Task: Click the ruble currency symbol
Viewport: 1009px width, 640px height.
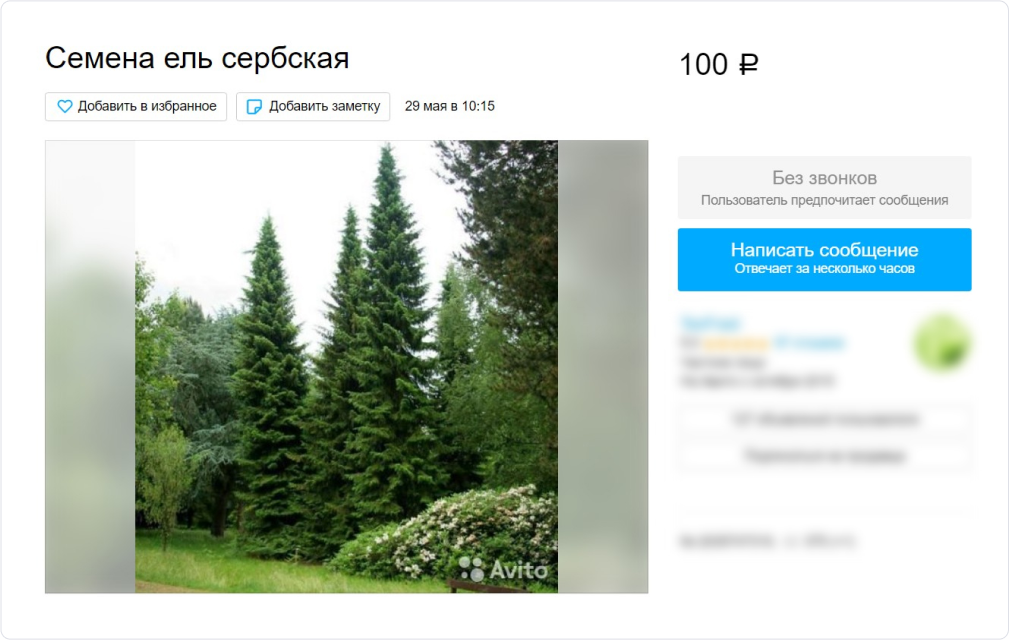Action: 748,64
